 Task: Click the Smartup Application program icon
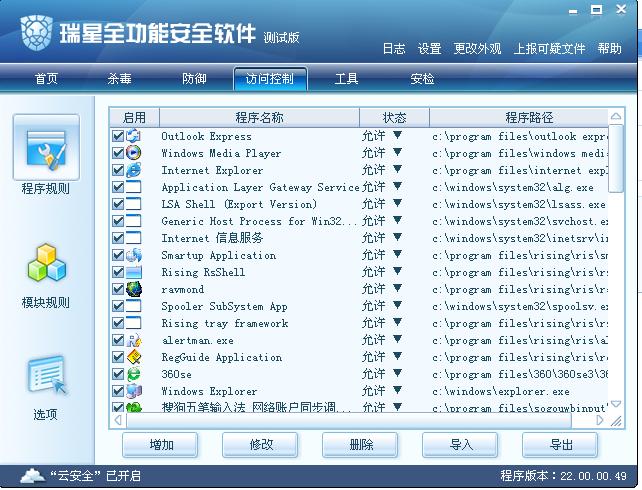tap(133, 255)
